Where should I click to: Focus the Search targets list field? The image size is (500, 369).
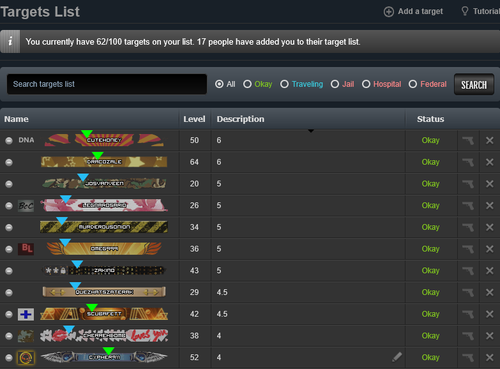107,84
